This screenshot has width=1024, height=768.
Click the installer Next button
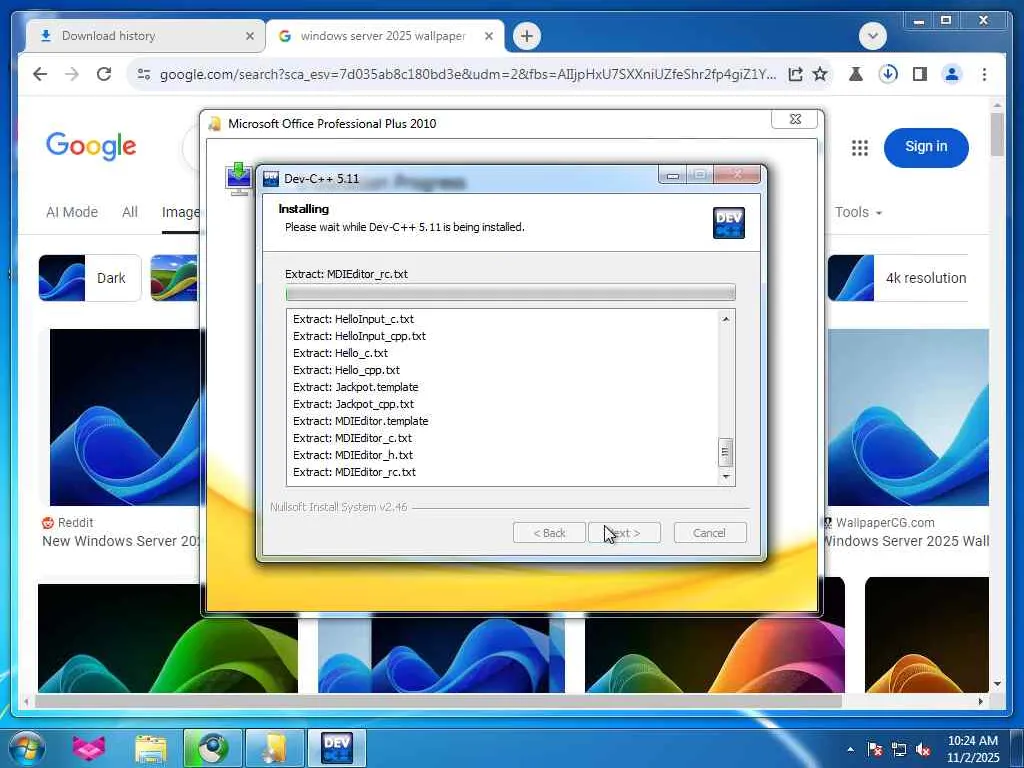(x=624, y=533)
